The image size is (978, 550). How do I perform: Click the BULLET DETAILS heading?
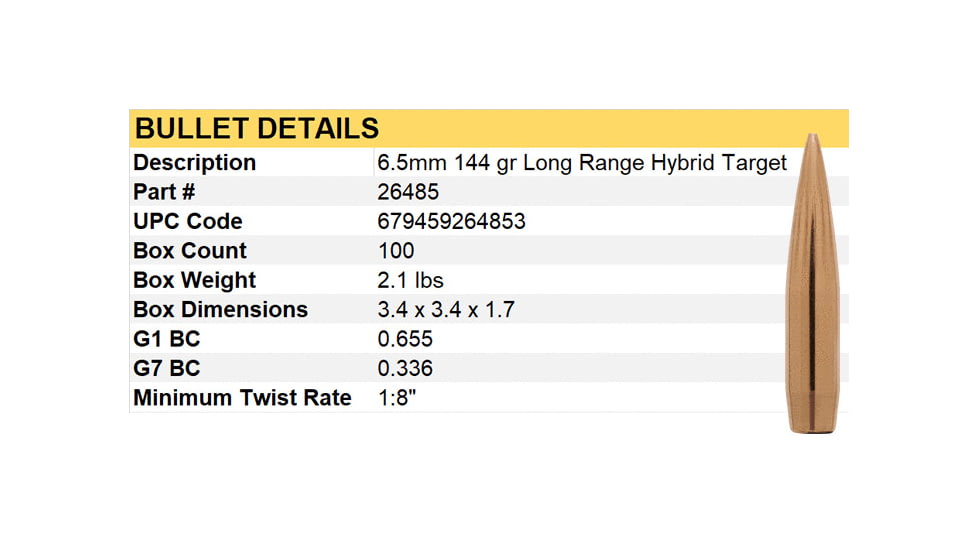click(257, 128)
